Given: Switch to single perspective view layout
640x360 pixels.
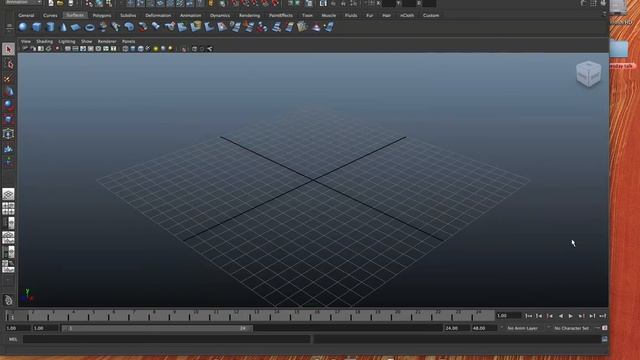Looking at the screenshot, I should click(x=9, y=194).
